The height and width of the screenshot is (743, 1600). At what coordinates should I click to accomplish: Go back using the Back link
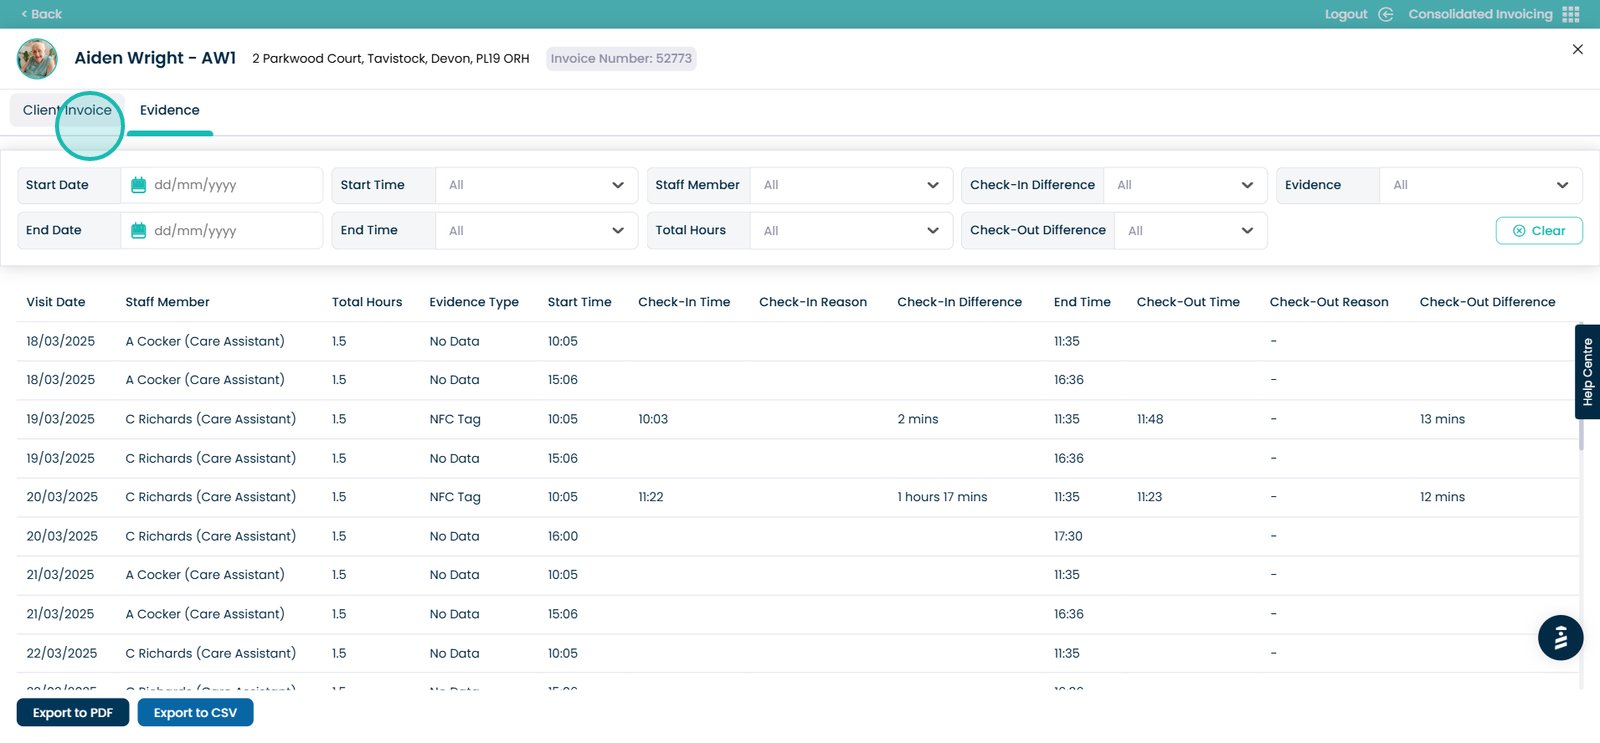(42, 14)
